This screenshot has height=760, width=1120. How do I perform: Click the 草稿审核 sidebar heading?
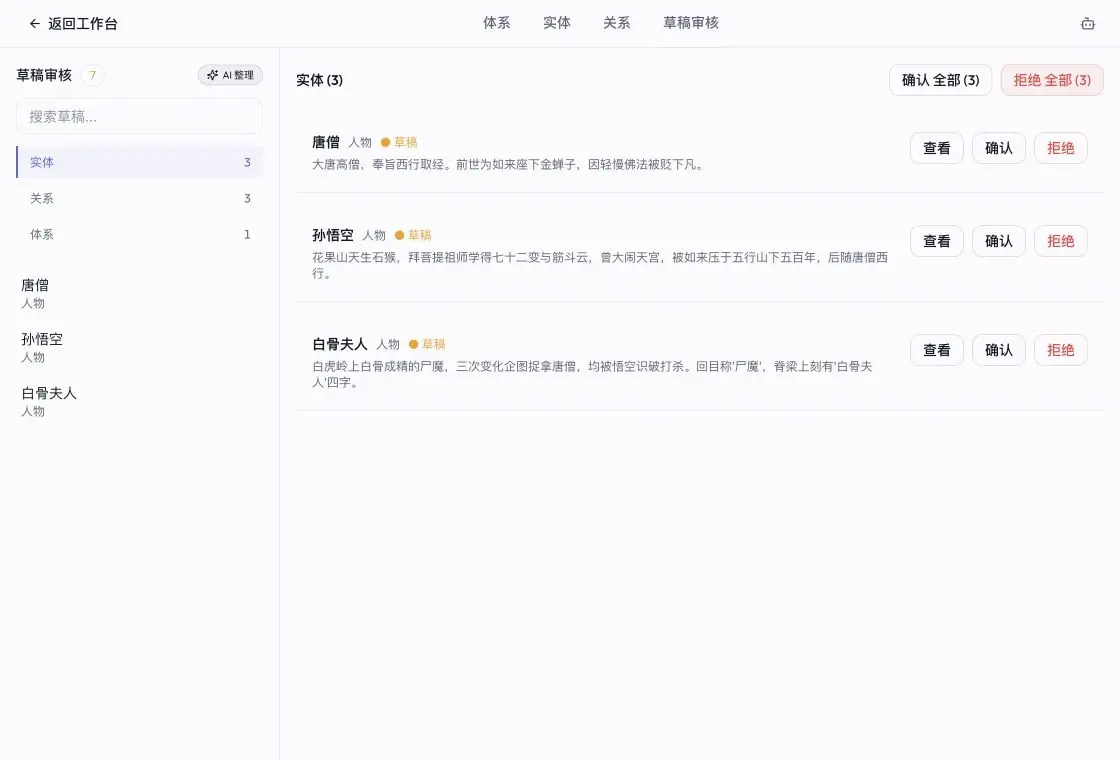pos(44,75)
